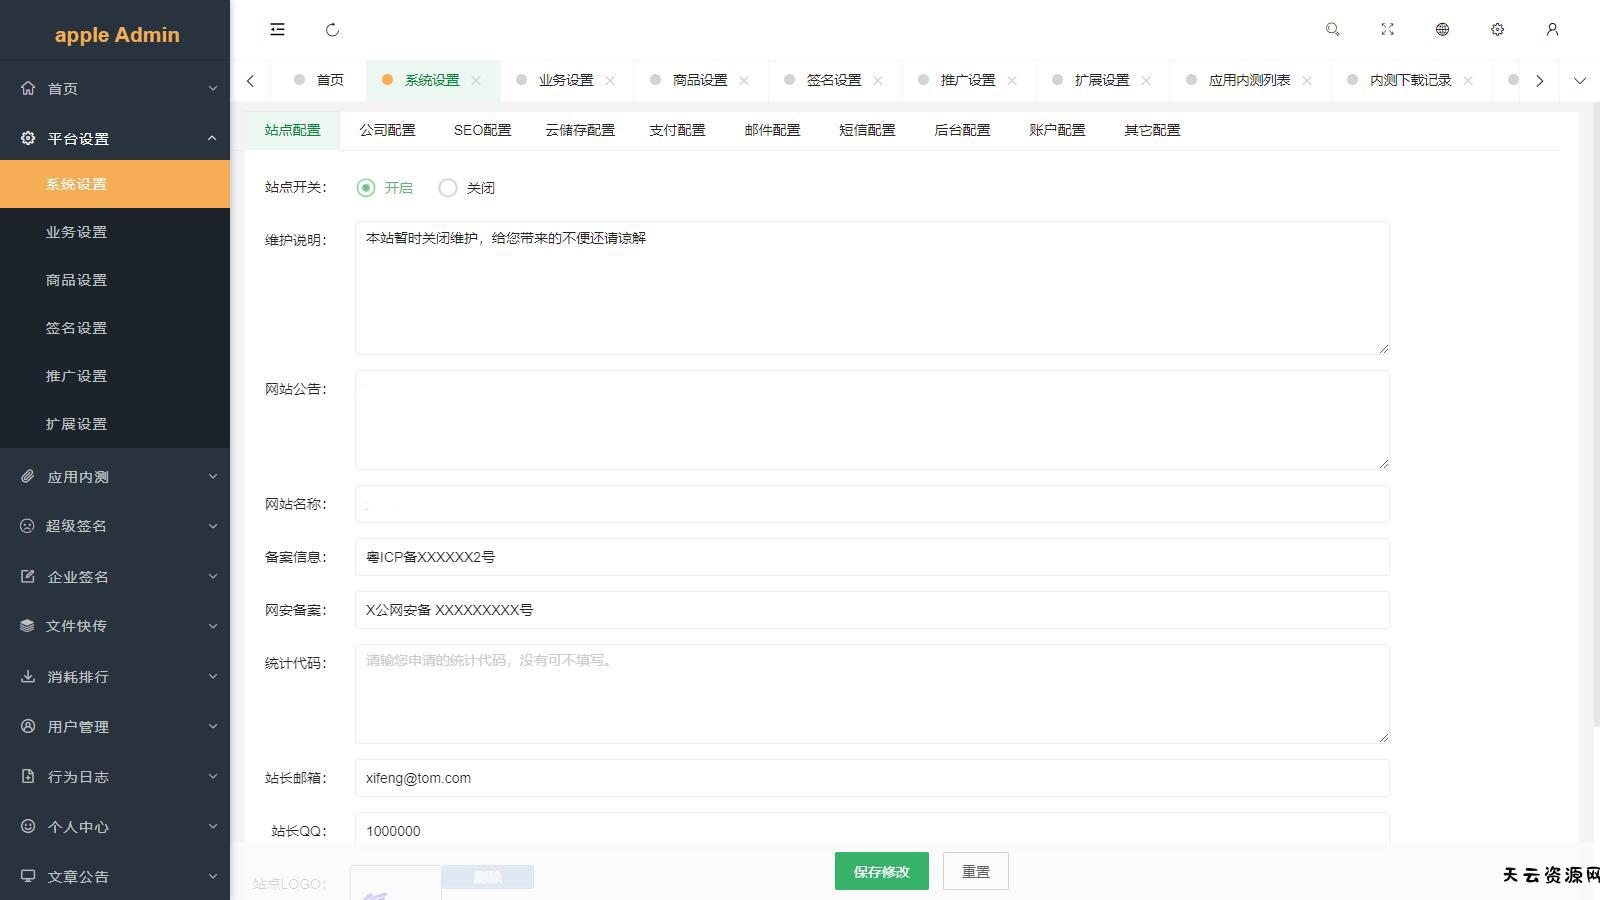Open the tab list dropdown arrow

(1579, 81)
